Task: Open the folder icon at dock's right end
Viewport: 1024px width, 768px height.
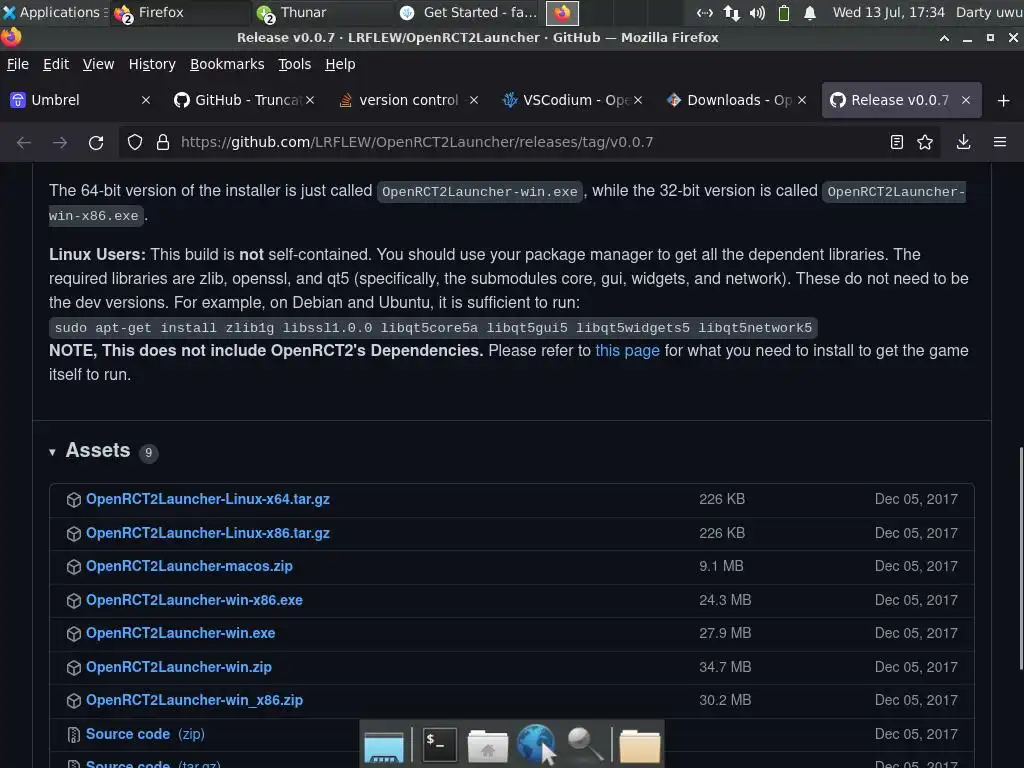Action: click(x=639, y=746)
